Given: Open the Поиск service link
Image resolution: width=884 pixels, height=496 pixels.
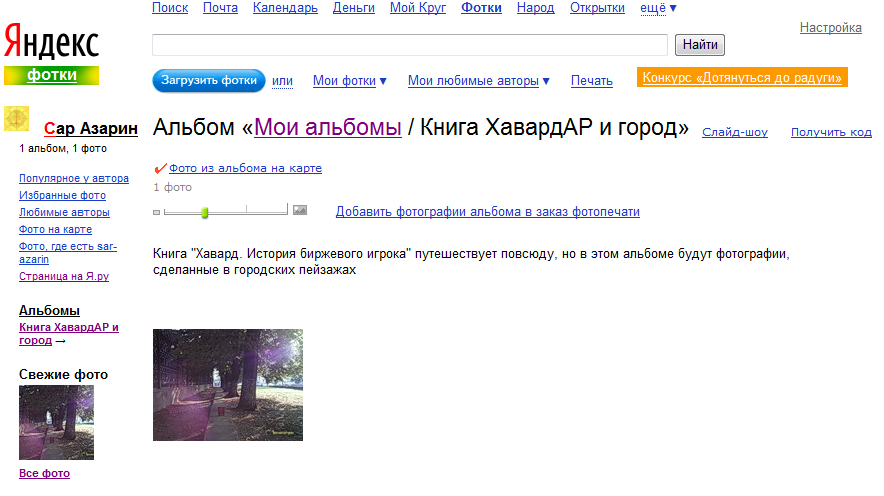Looking at the screenshot, I should coord(170,8).
